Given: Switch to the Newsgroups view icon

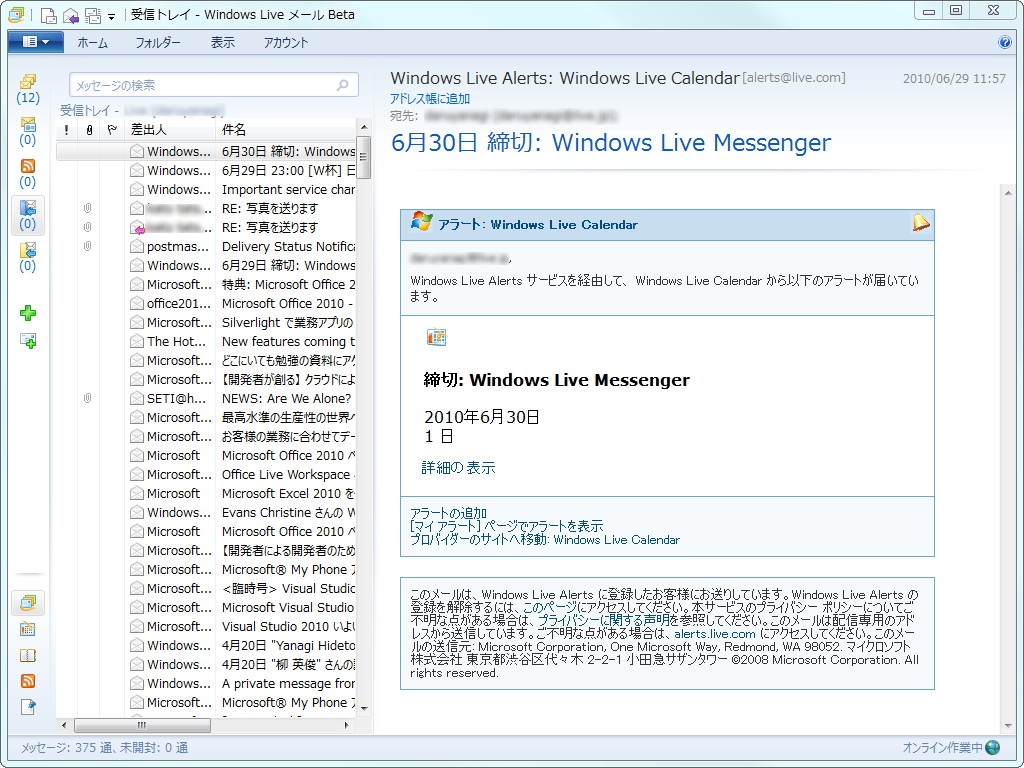Looking at the screenshot, I should pyautogui.click(x=27, y=707).
